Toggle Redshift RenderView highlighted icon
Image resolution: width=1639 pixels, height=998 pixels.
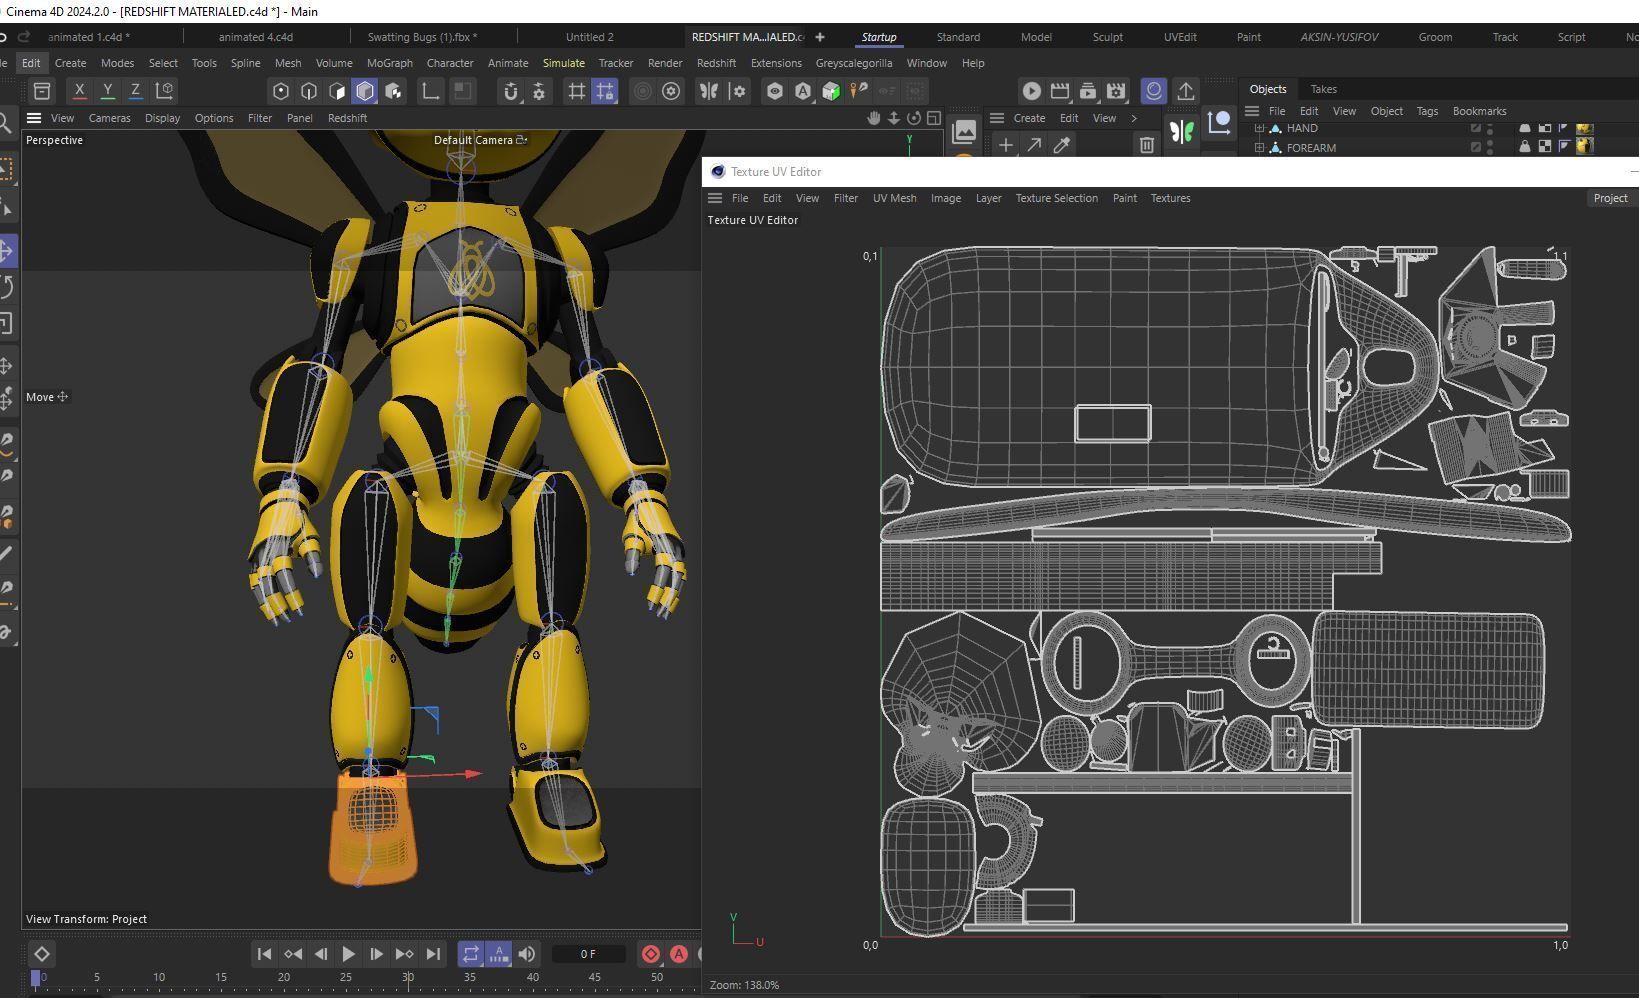1154,91
